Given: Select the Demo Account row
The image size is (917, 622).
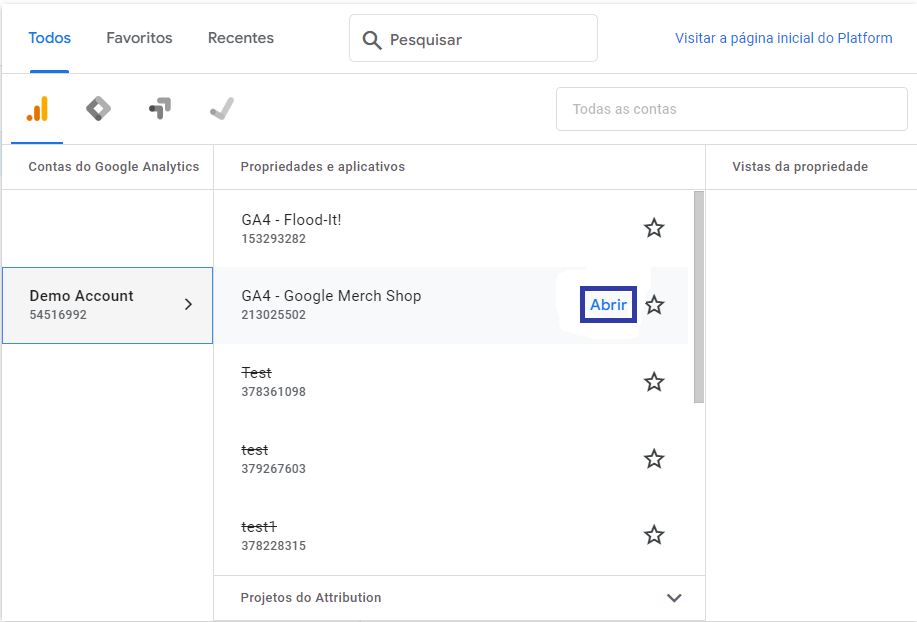Looking at the screenshot, I should pyautogui.click(x=108, y=305).
